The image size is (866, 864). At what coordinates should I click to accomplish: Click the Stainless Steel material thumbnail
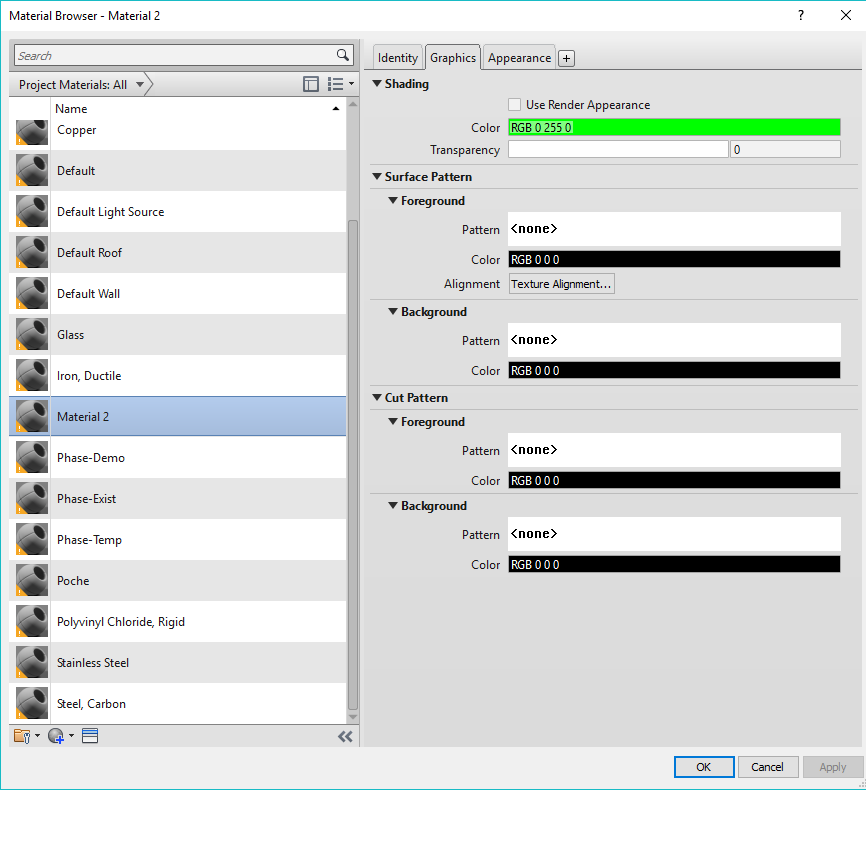(31, 662)
